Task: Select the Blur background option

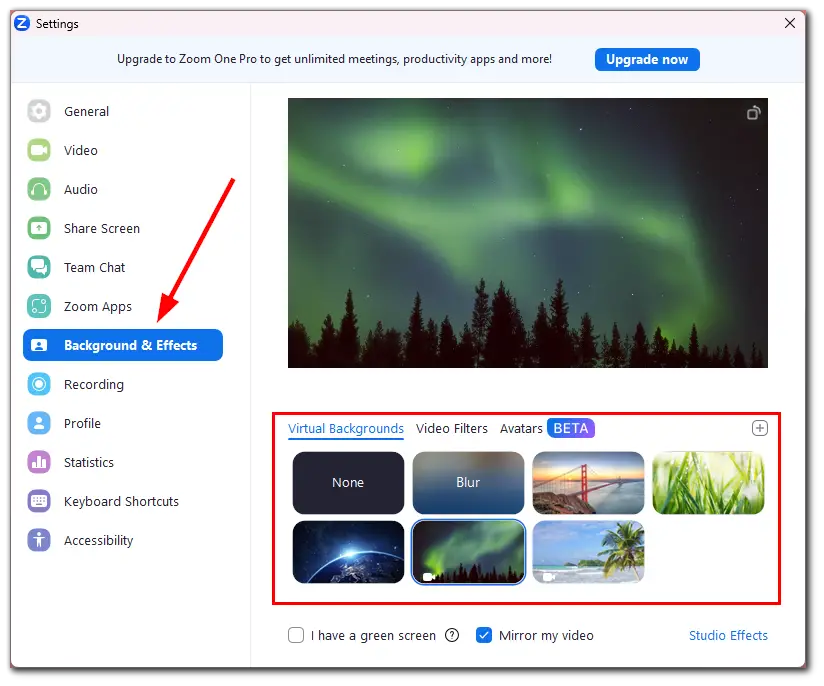Action: (x=468, y=483)
